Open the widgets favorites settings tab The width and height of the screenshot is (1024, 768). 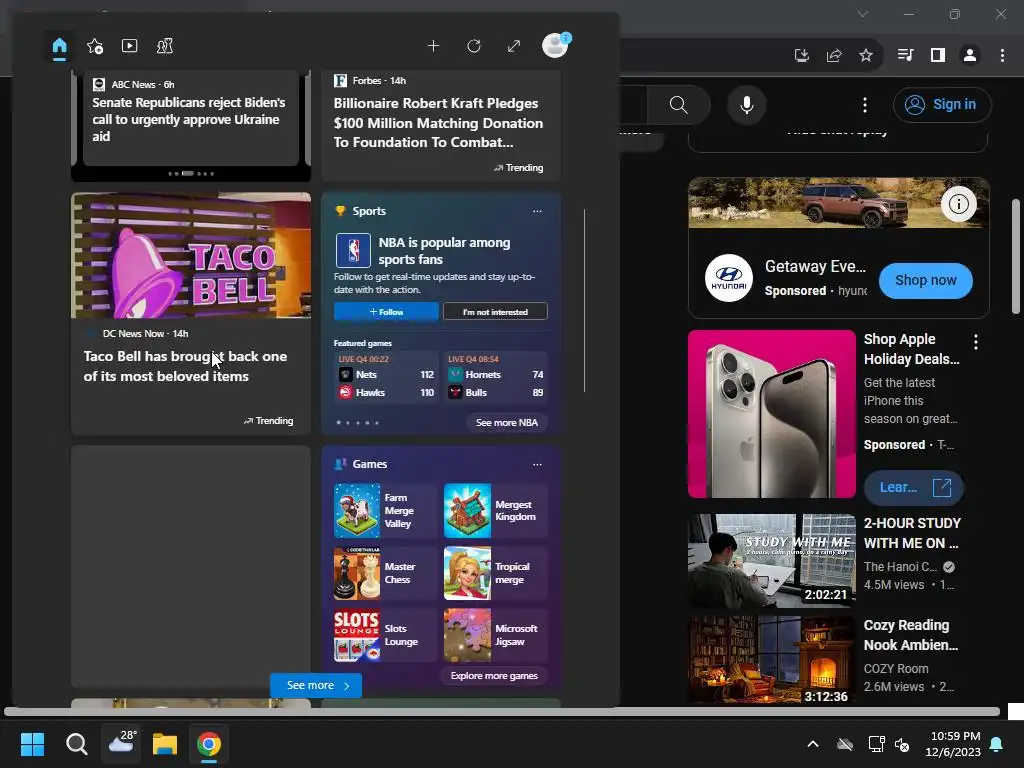pos(95,46)
